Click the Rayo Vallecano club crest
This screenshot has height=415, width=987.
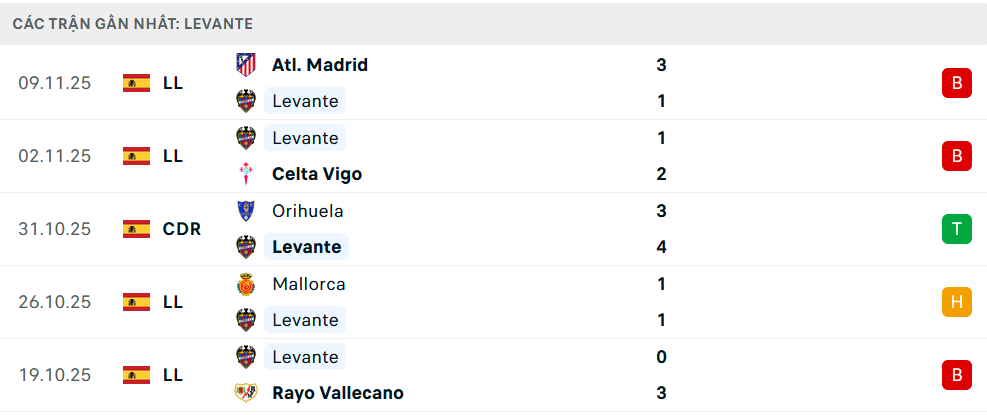245,393
